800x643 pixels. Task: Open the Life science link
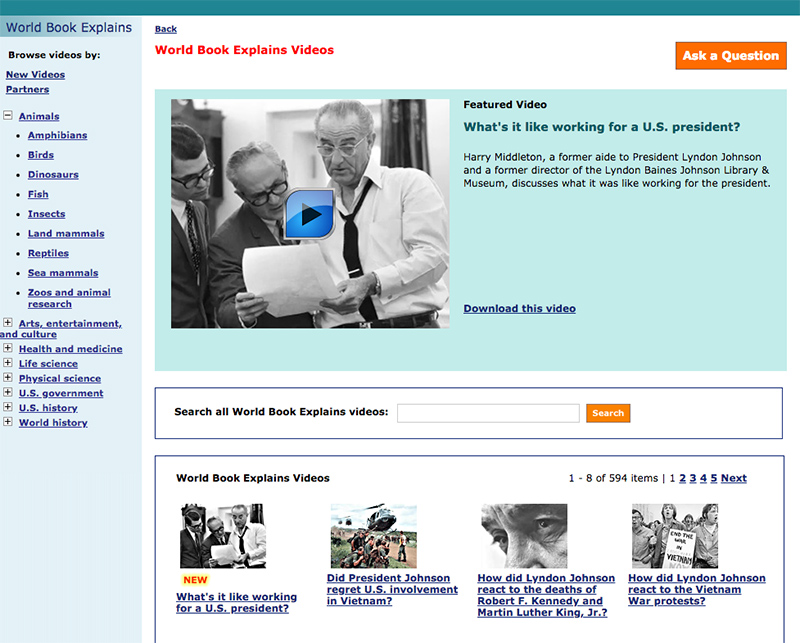point(48,364)
